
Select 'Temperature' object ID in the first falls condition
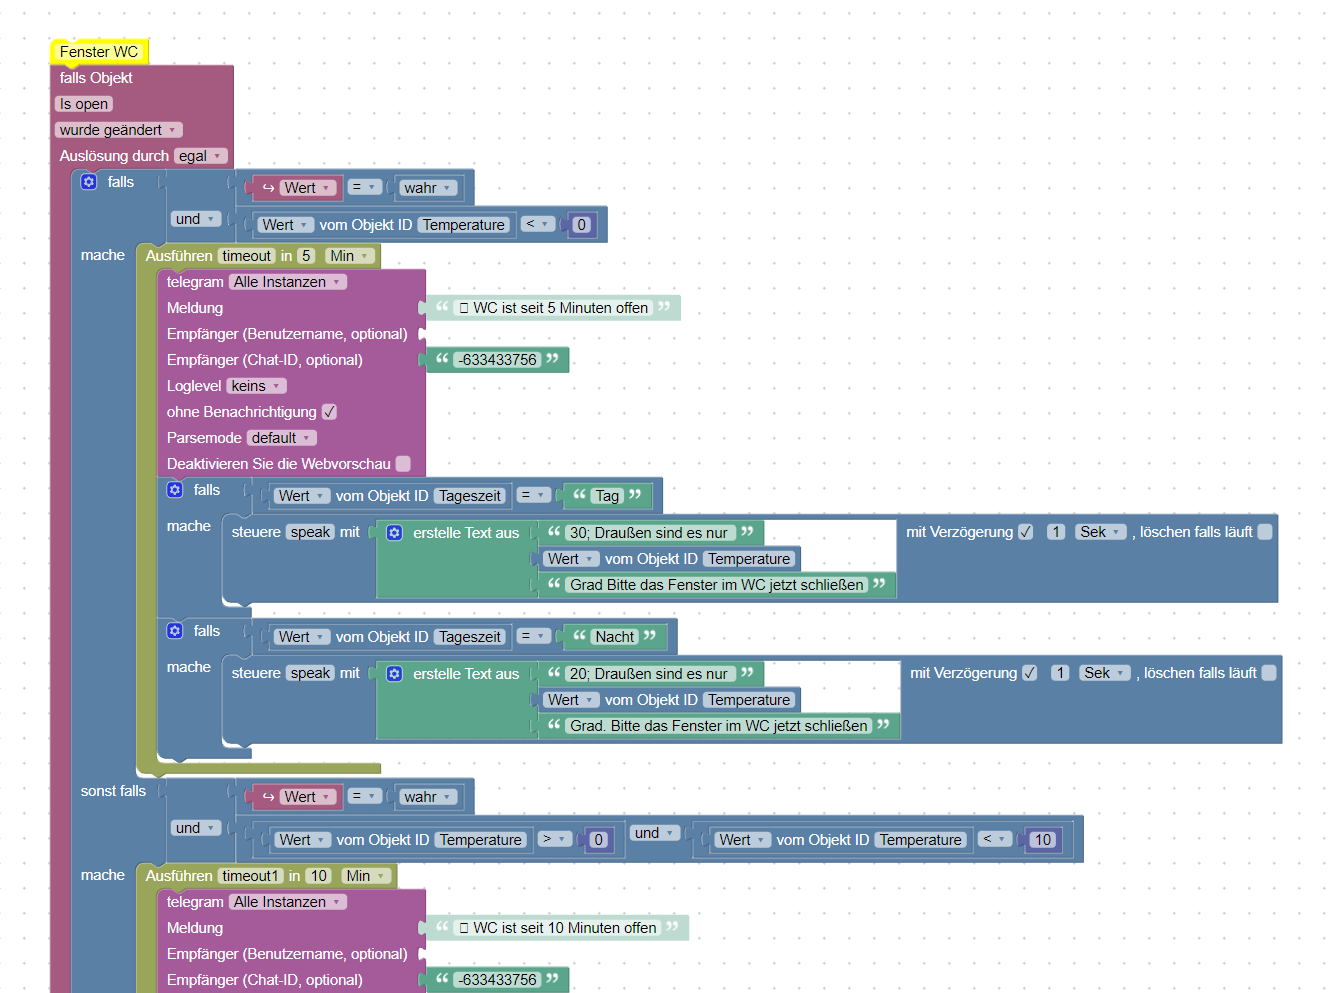(464, 225)
